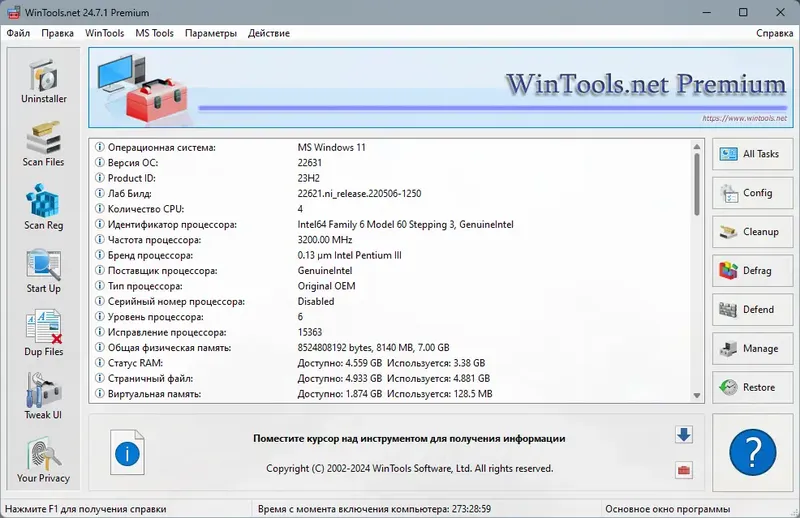Open the Tweak UI tool
The image size is (800, 518).
point(43,397)
